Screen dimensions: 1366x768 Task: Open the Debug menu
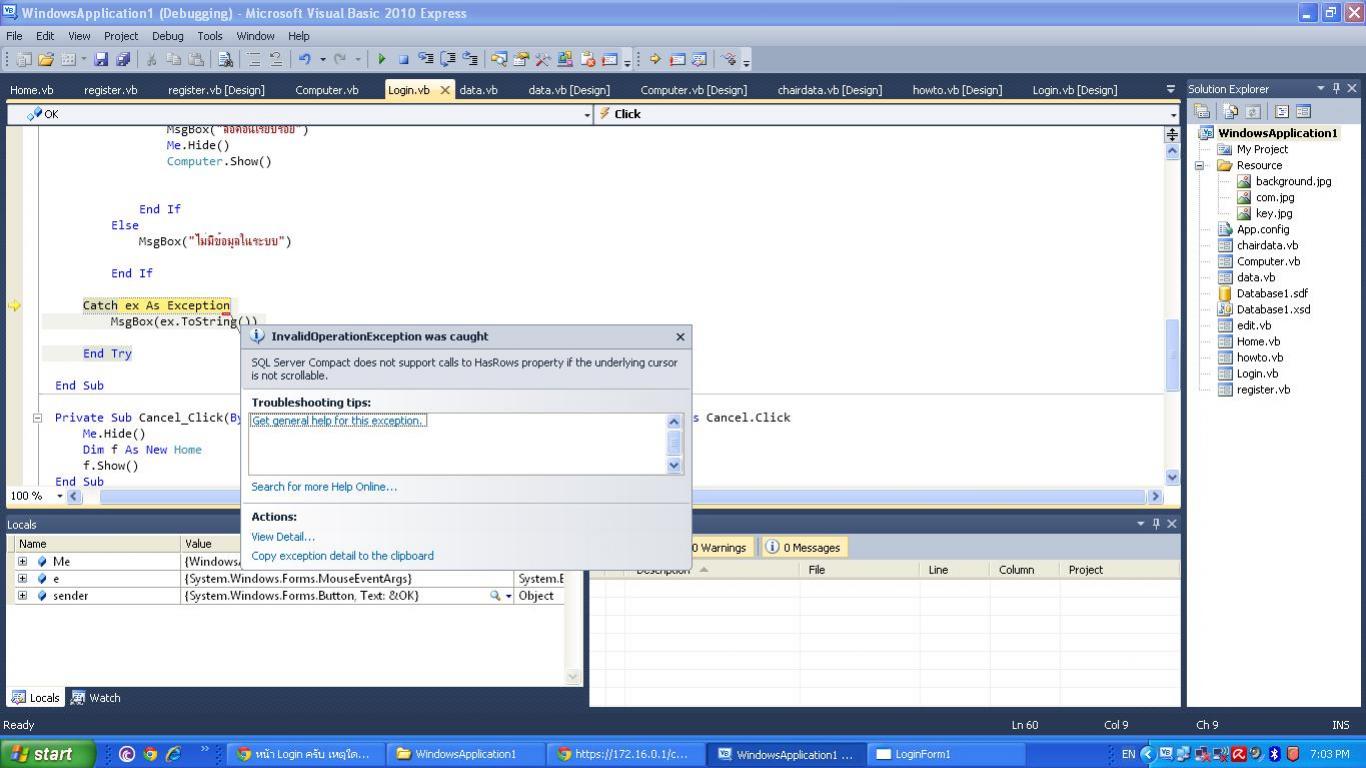pos(167,36)
